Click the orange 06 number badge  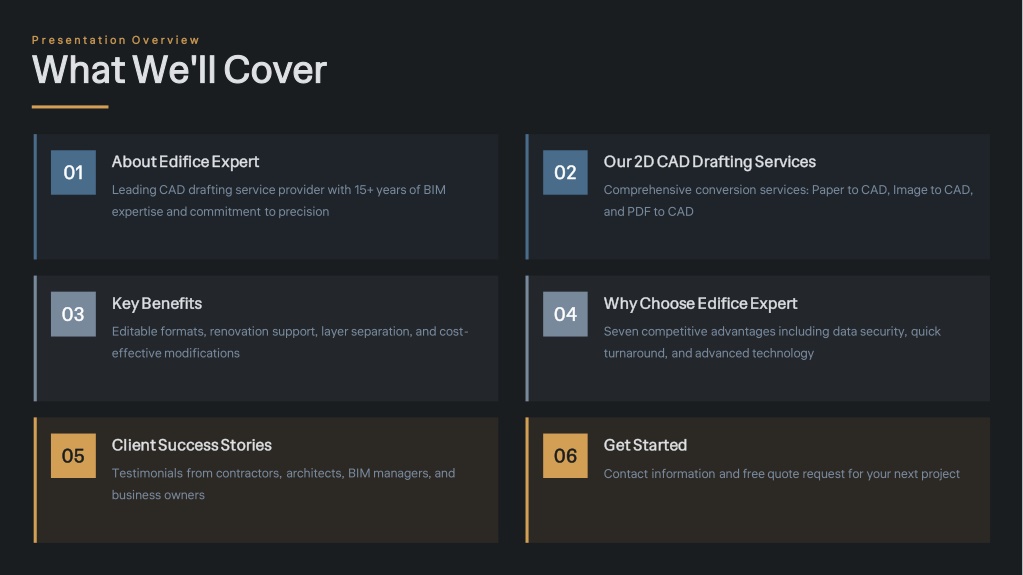(565, 456)
